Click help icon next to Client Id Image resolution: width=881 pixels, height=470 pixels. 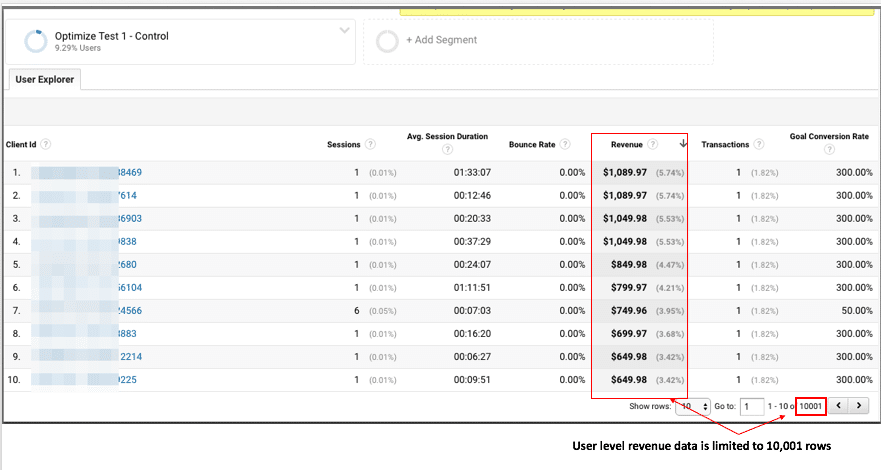click(x=46, y=145)
